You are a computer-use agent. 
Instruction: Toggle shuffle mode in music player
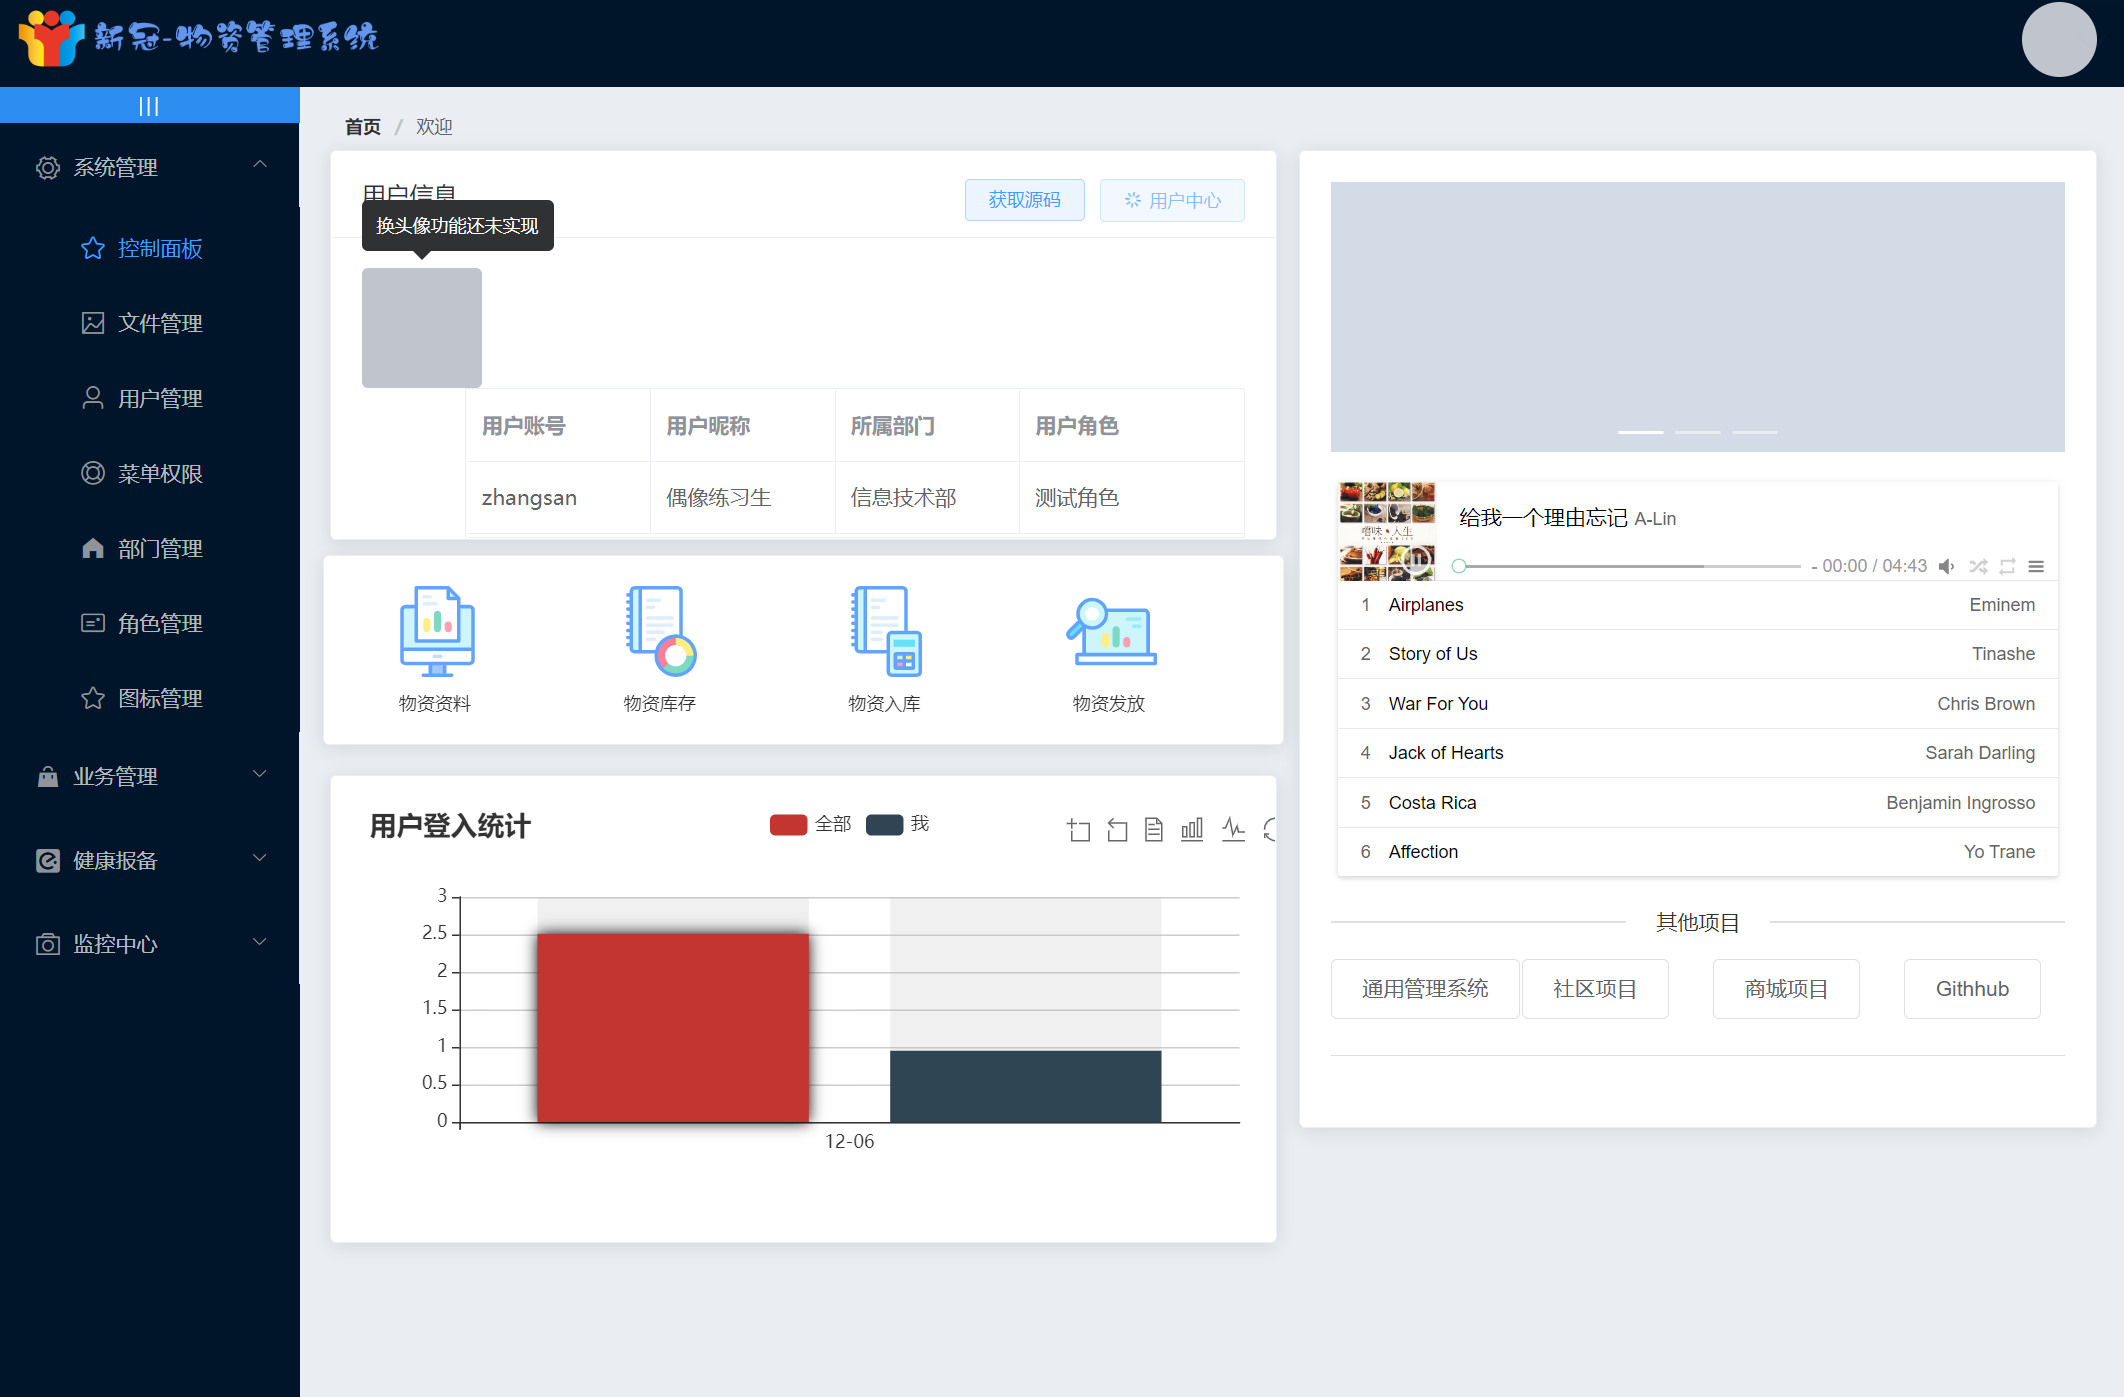(x=1978, y=566)
